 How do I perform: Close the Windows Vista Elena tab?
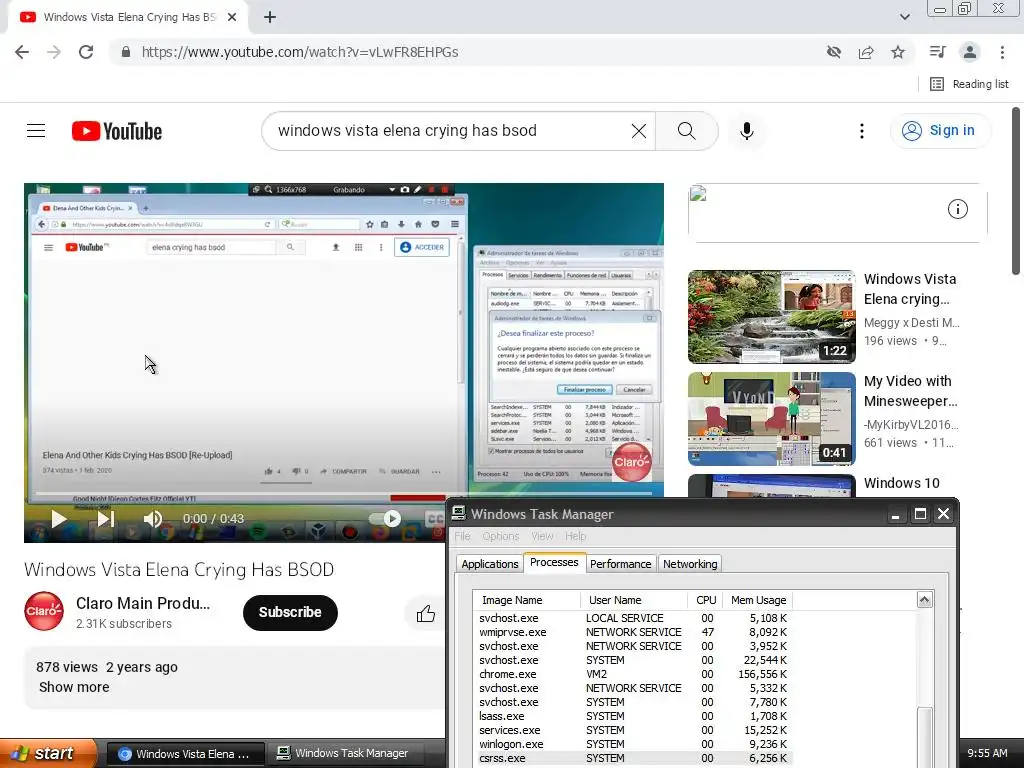tap(232, 18)
